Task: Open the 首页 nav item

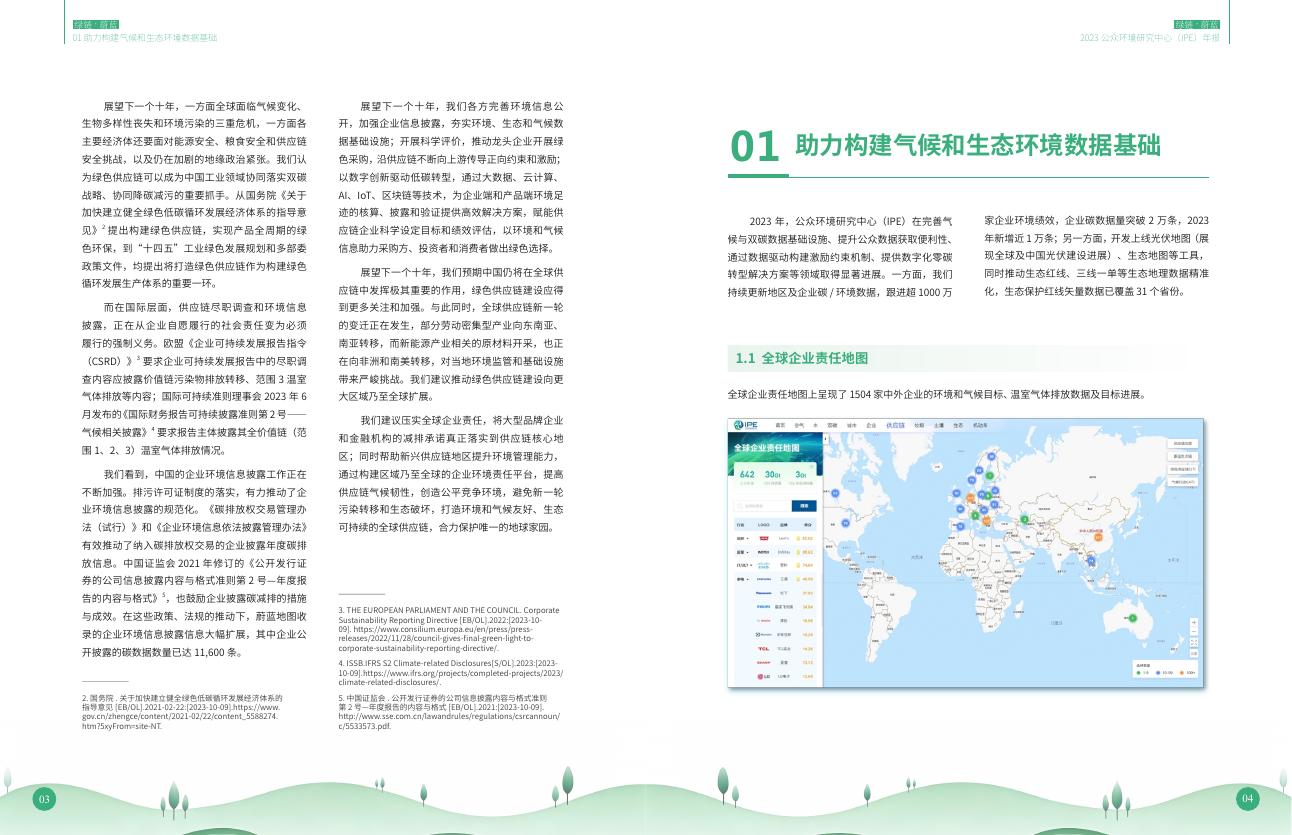Action: [x=780, y=425]
